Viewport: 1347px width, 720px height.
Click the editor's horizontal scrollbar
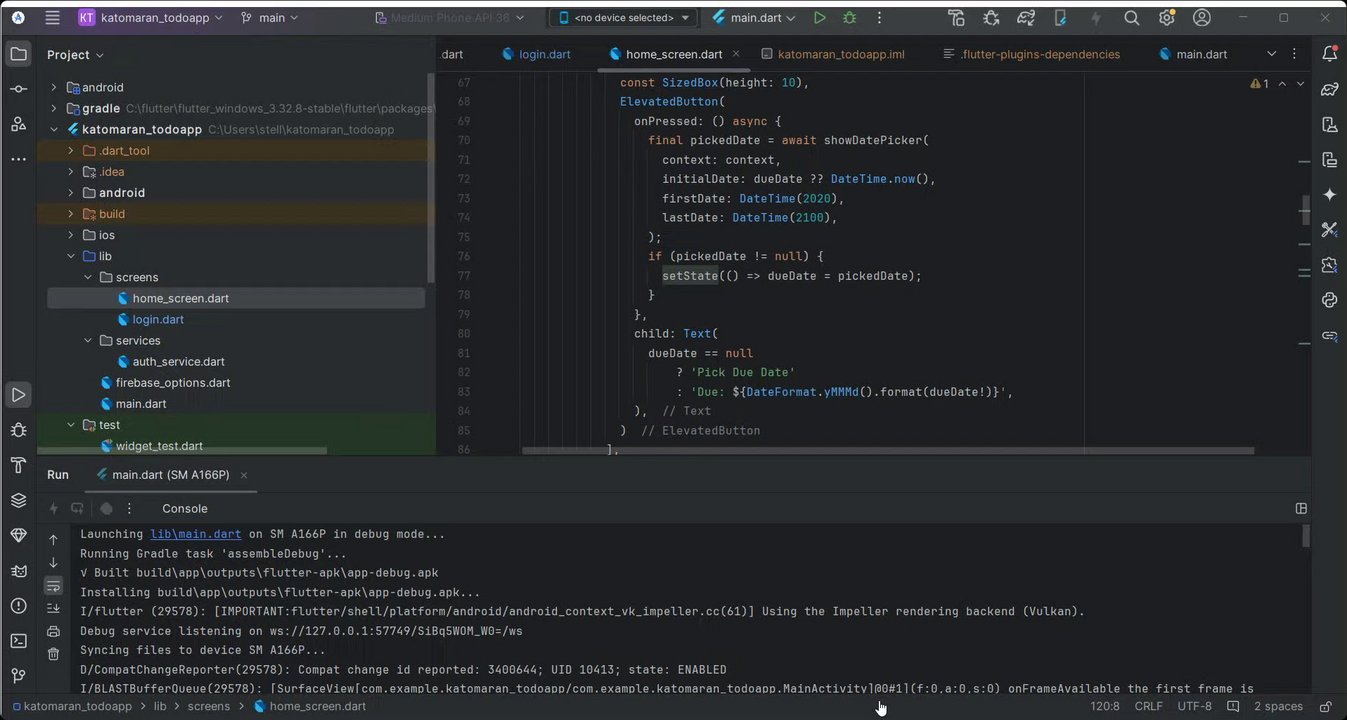(880, 451)
